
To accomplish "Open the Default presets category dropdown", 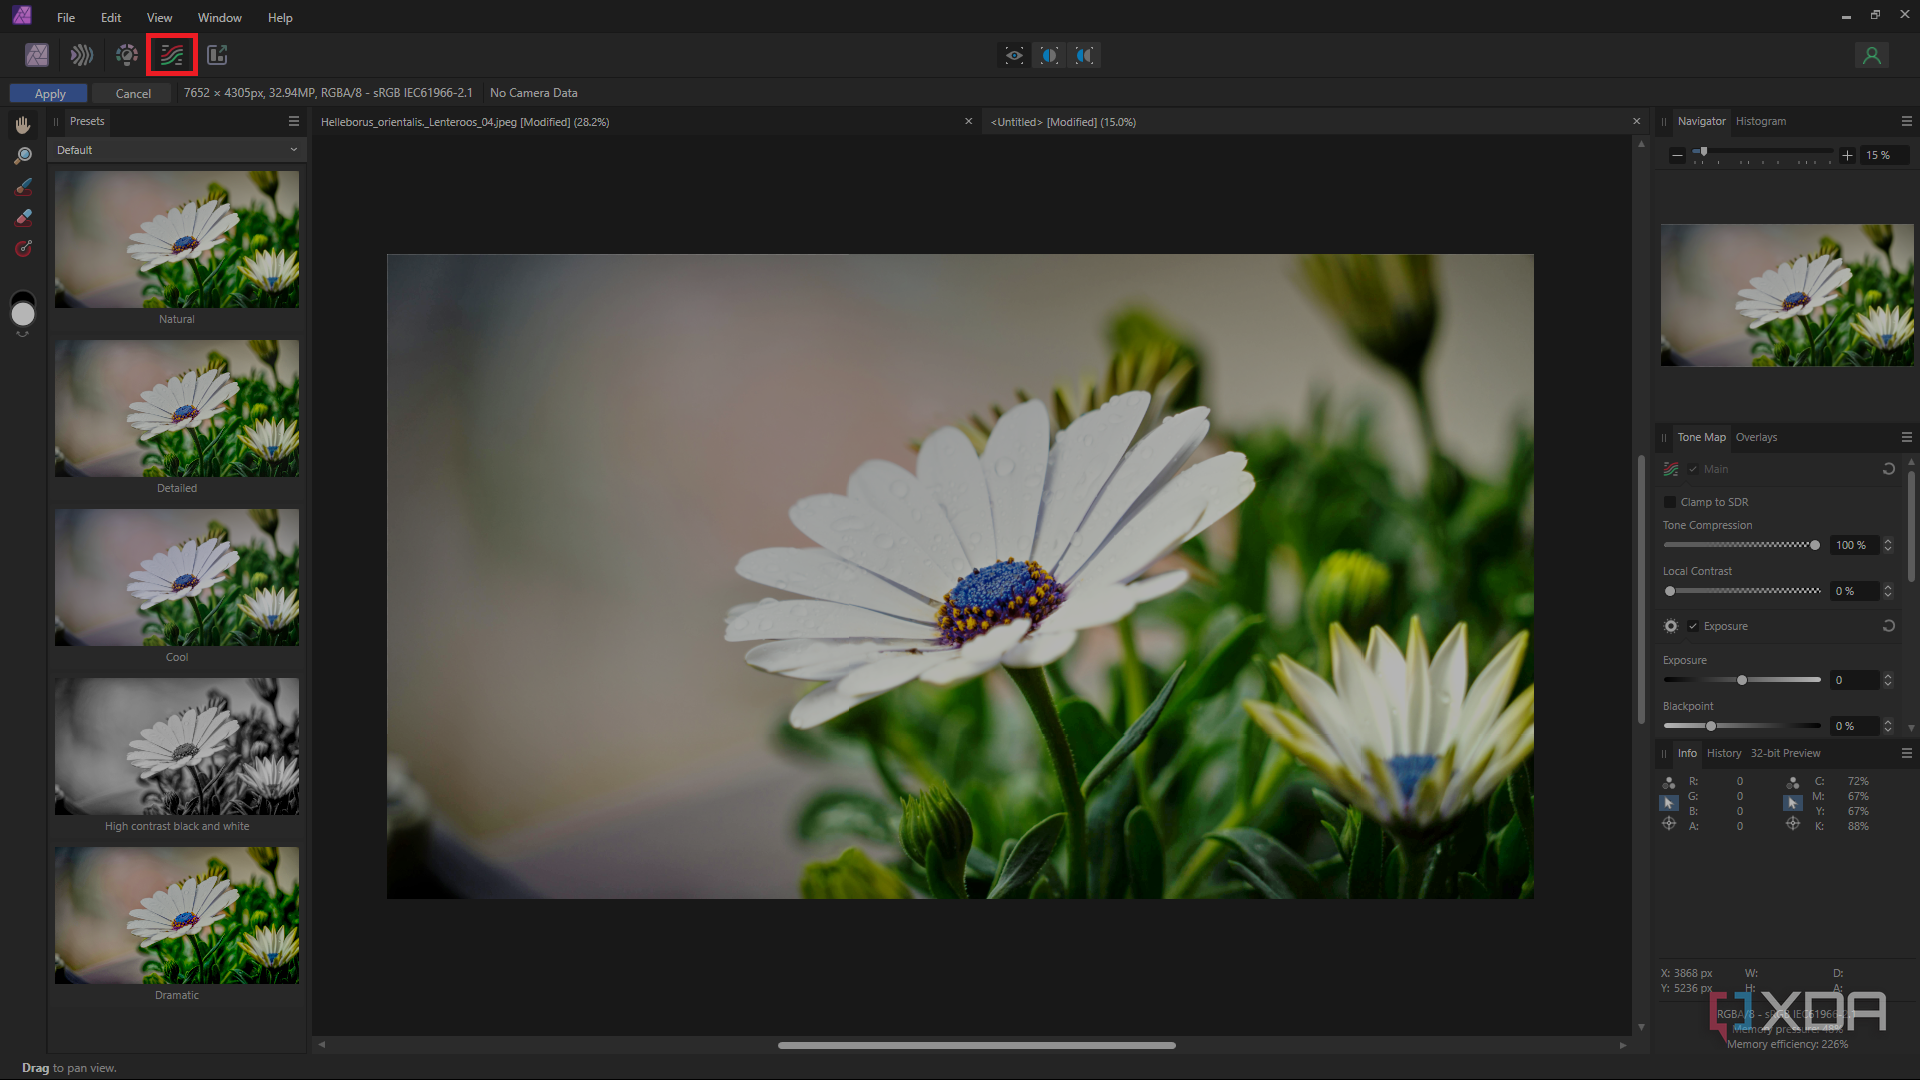I will tap(176, 150).
